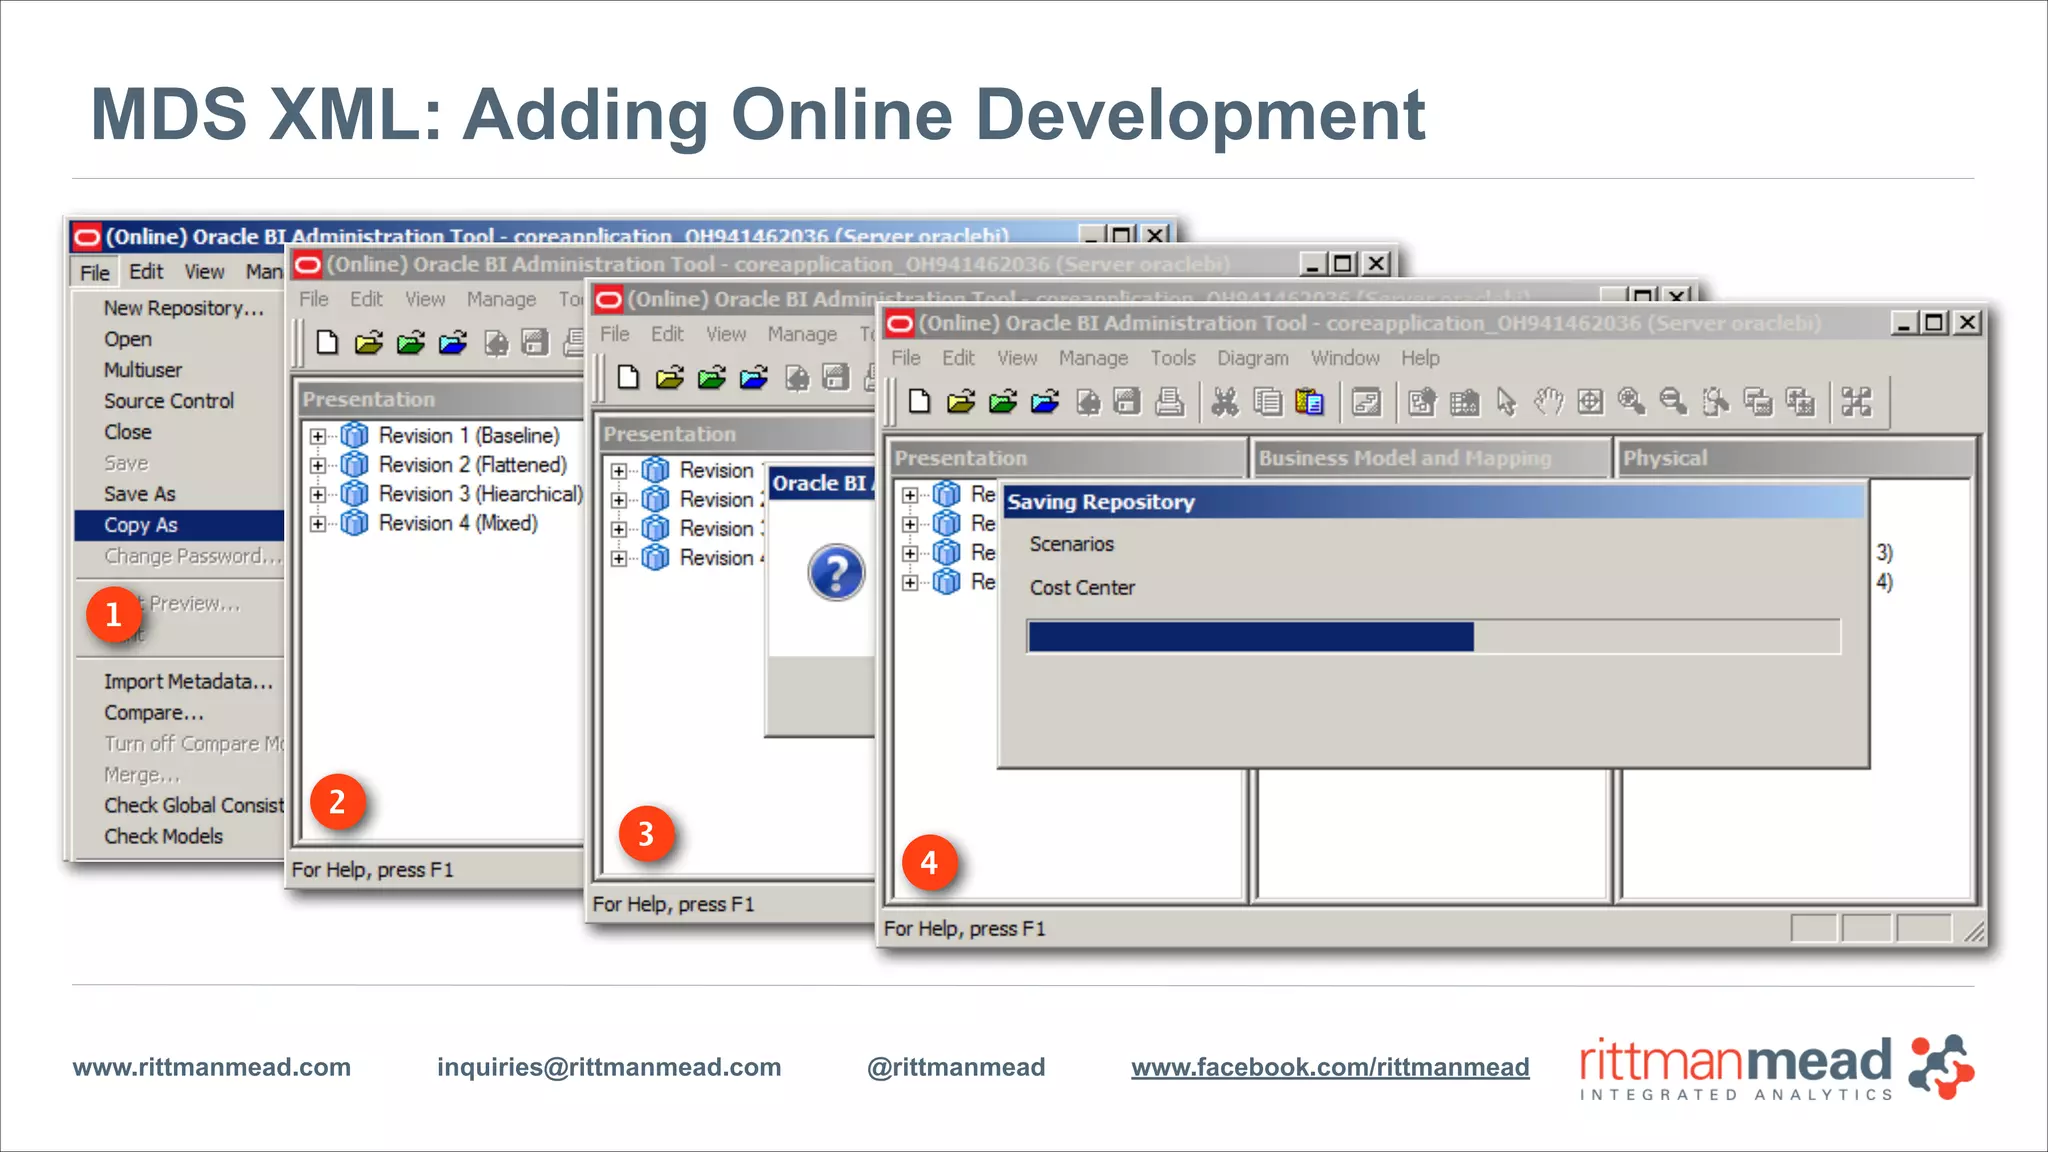Click check-in changes icon left of Save icon
This screenshot has width=2048, height=1152.
coord(1088,402)
